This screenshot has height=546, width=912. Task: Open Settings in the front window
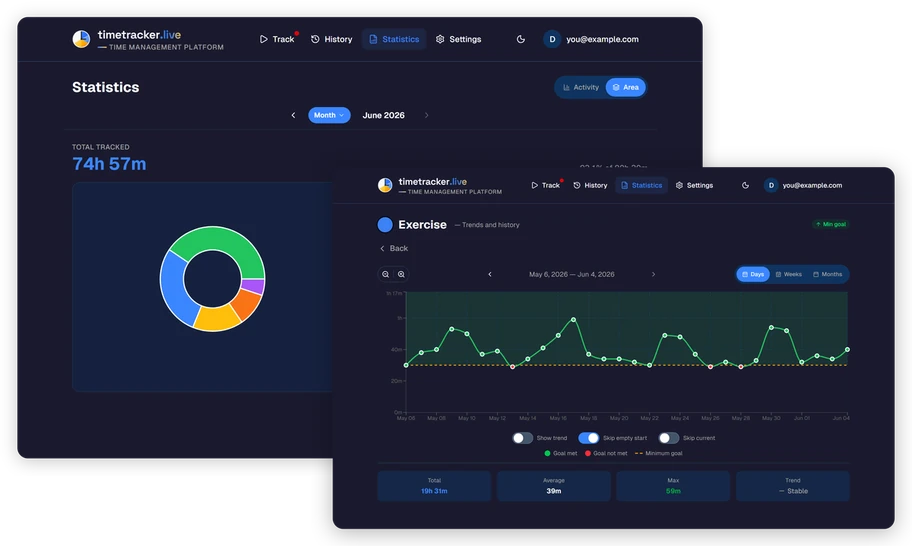click(694, 185)
